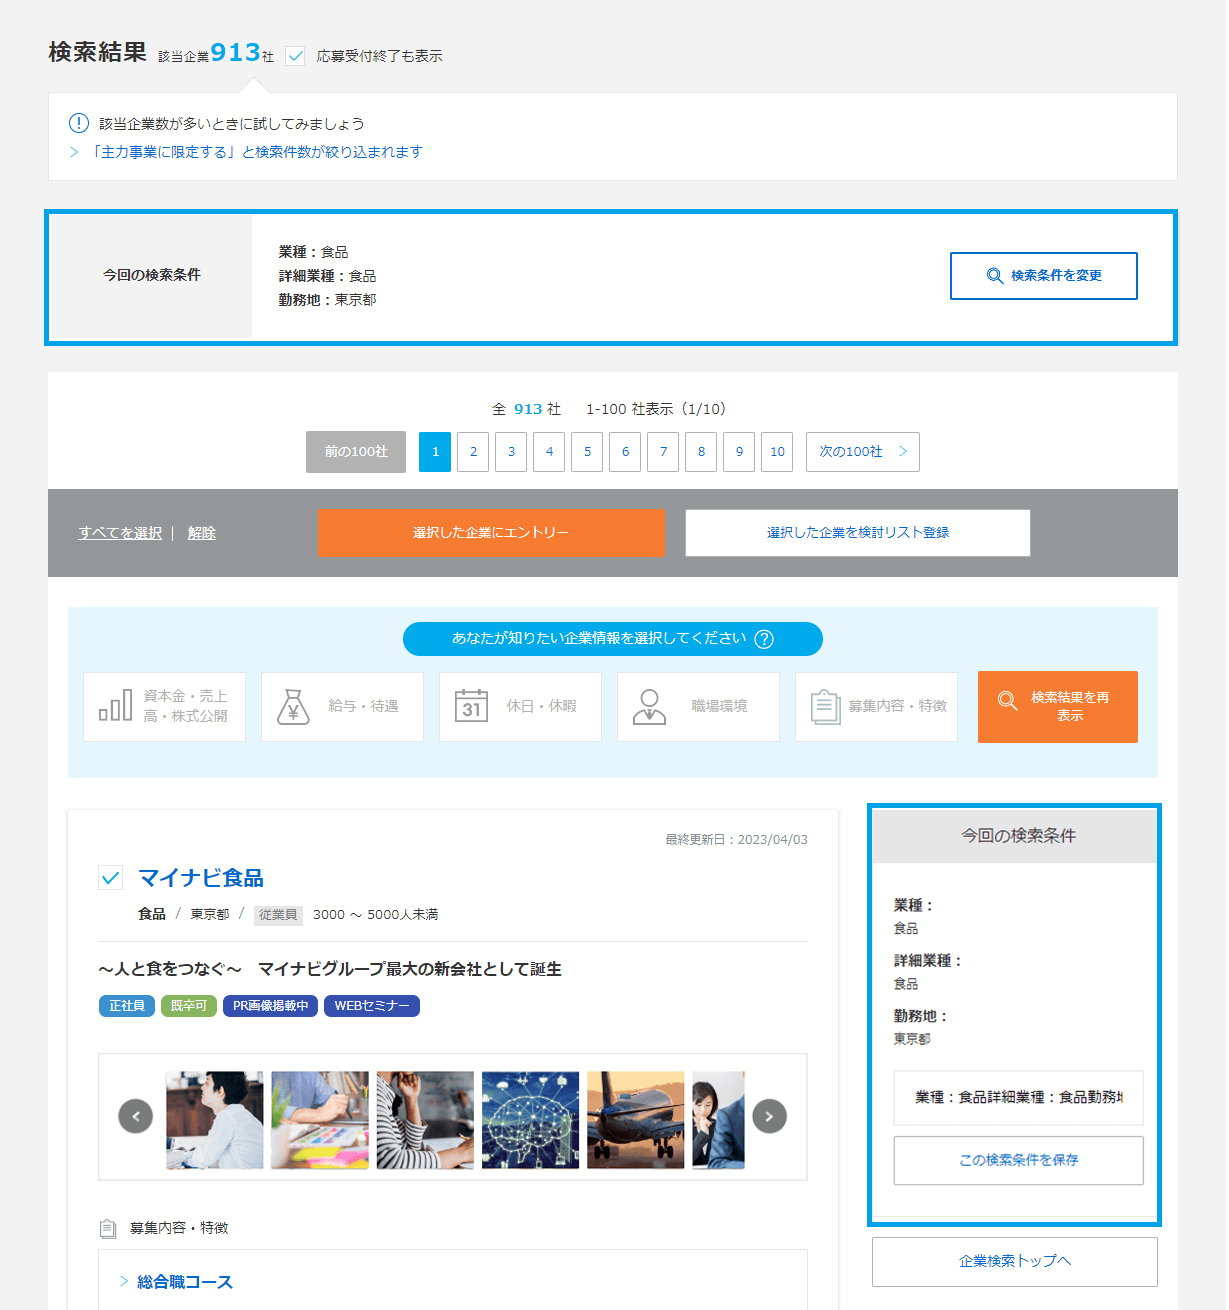The width and height of the screenshot is (1229, 1310).
Task: Go to results page 6
Action: tap(625, 452)
